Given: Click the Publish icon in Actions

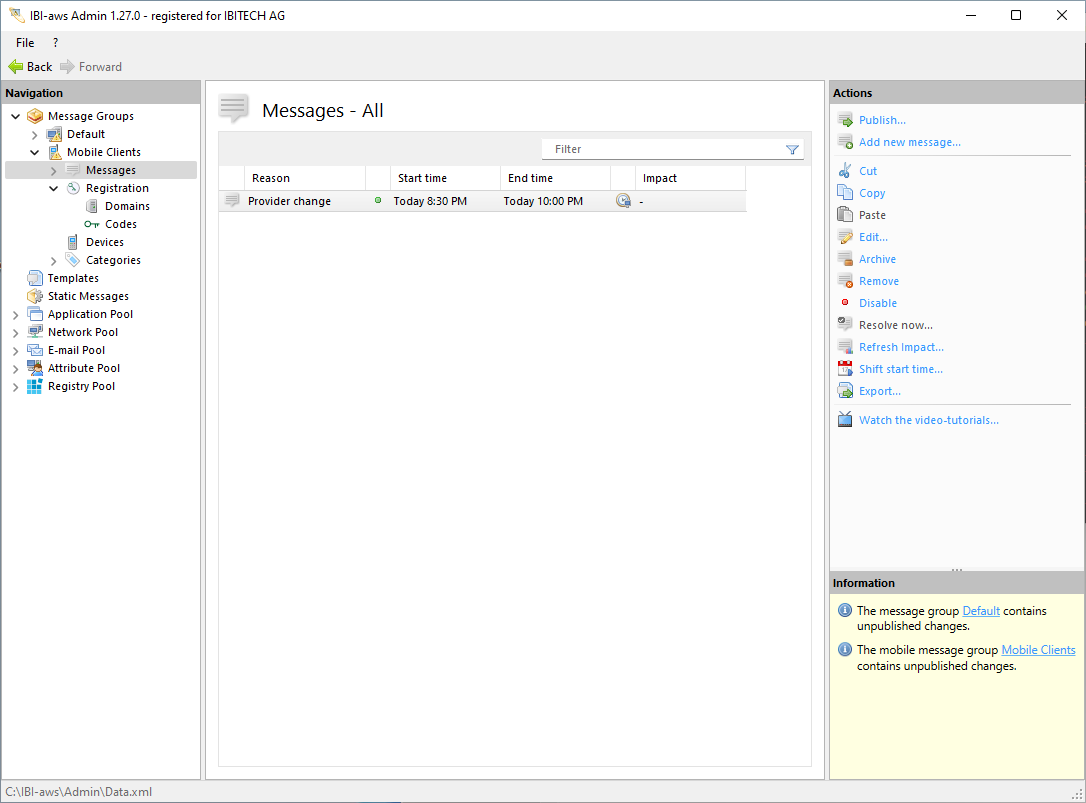Looking at the screenshot, I should pos(845,120).
